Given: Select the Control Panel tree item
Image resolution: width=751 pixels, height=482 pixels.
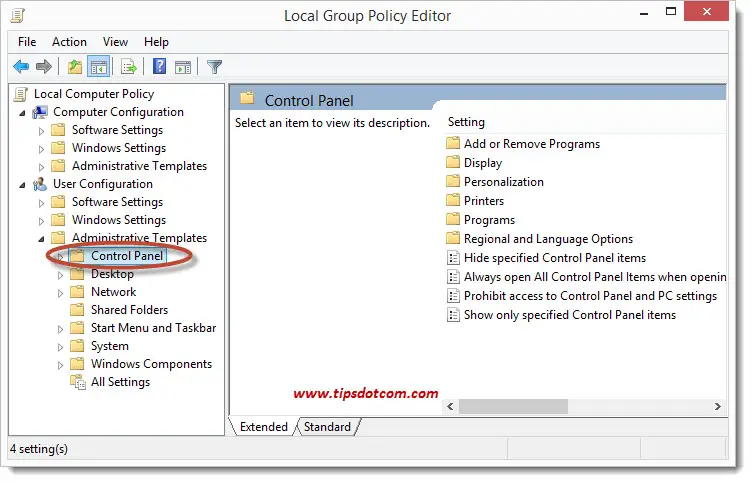Looking at the screenshot, I should point(127,256).
